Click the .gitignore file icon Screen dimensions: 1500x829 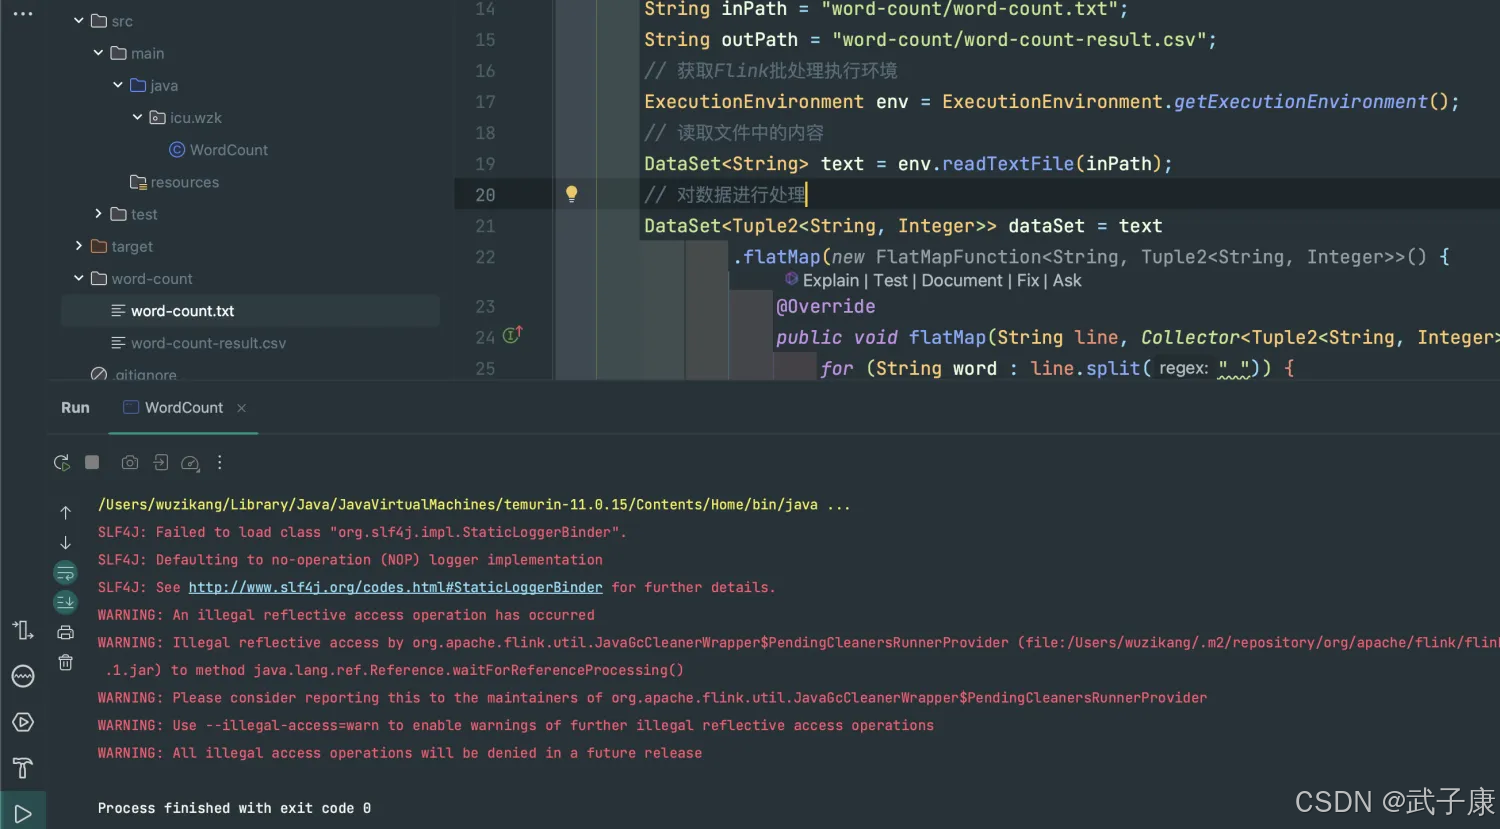click(x=99, y=375)
